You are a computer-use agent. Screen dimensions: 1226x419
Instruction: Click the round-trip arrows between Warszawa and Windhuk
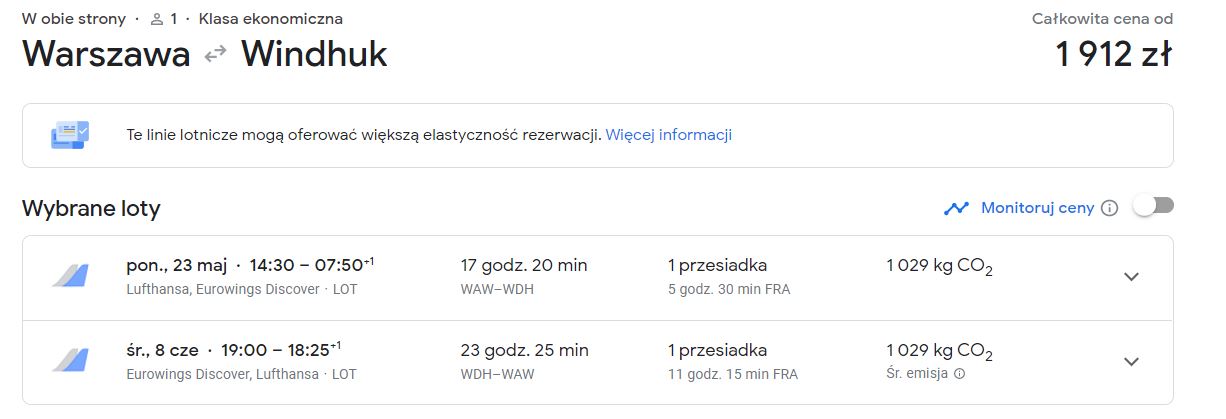click(215, 54)
